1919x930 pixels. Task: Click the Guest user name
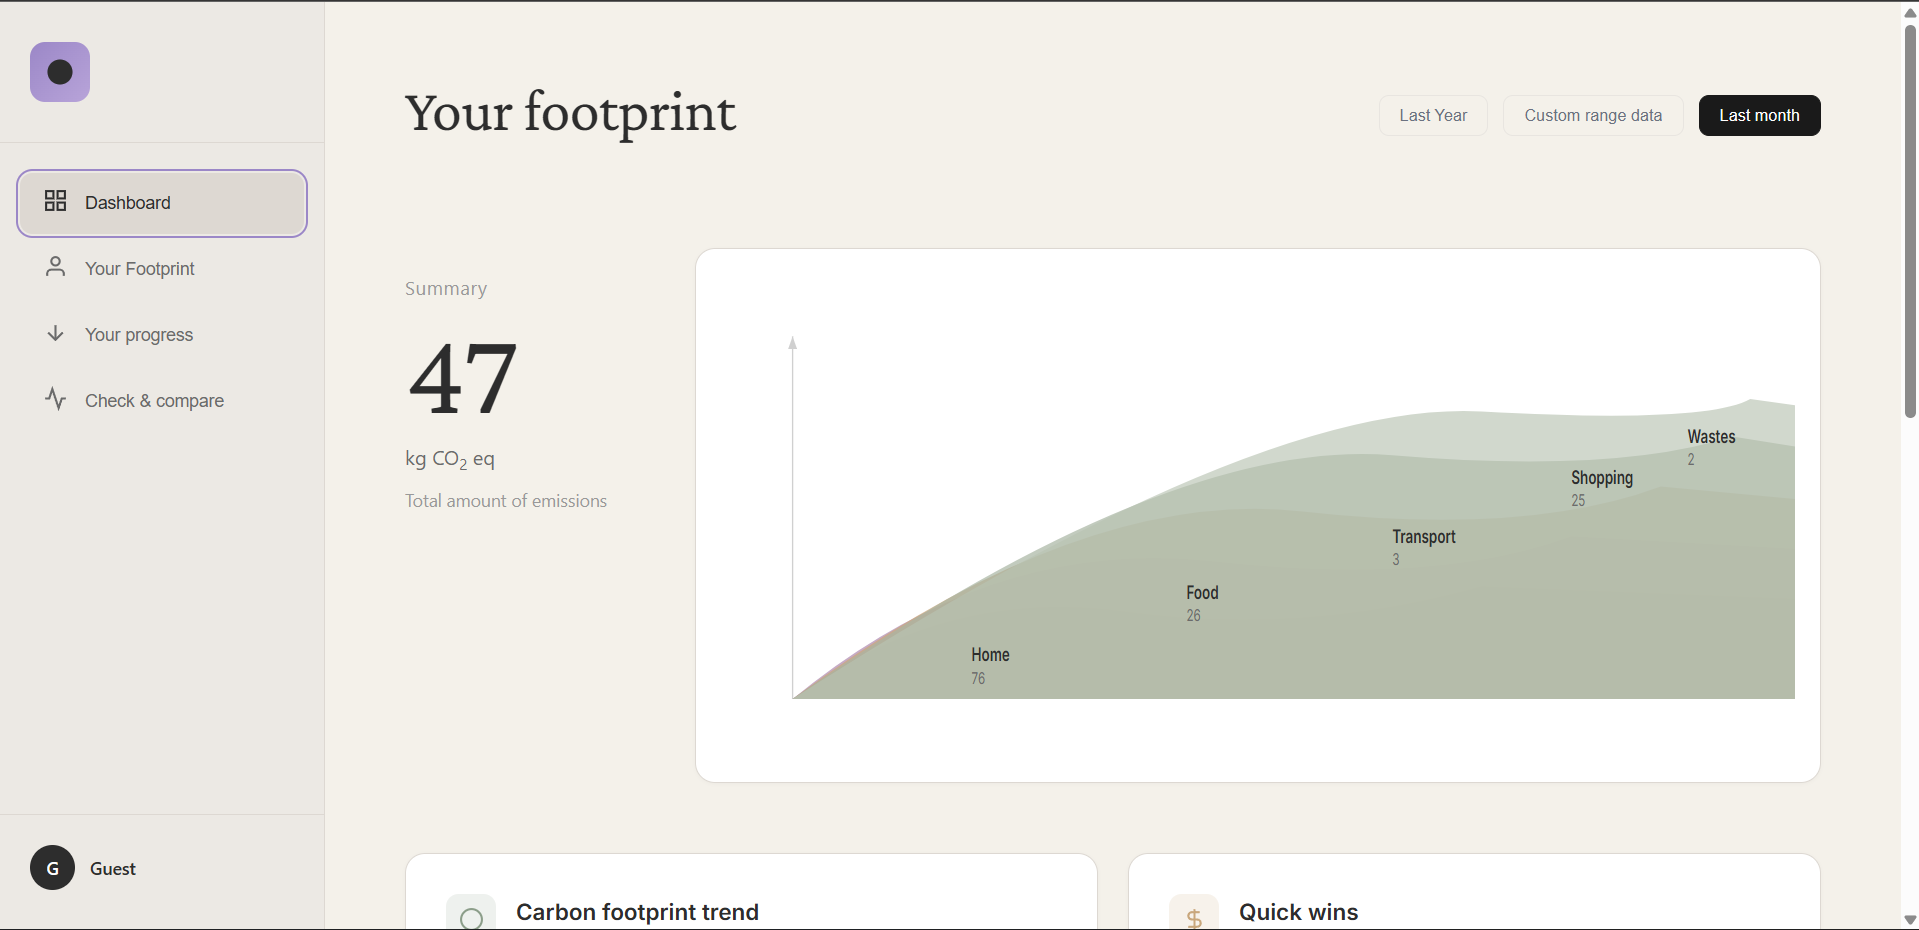(113, 869)
